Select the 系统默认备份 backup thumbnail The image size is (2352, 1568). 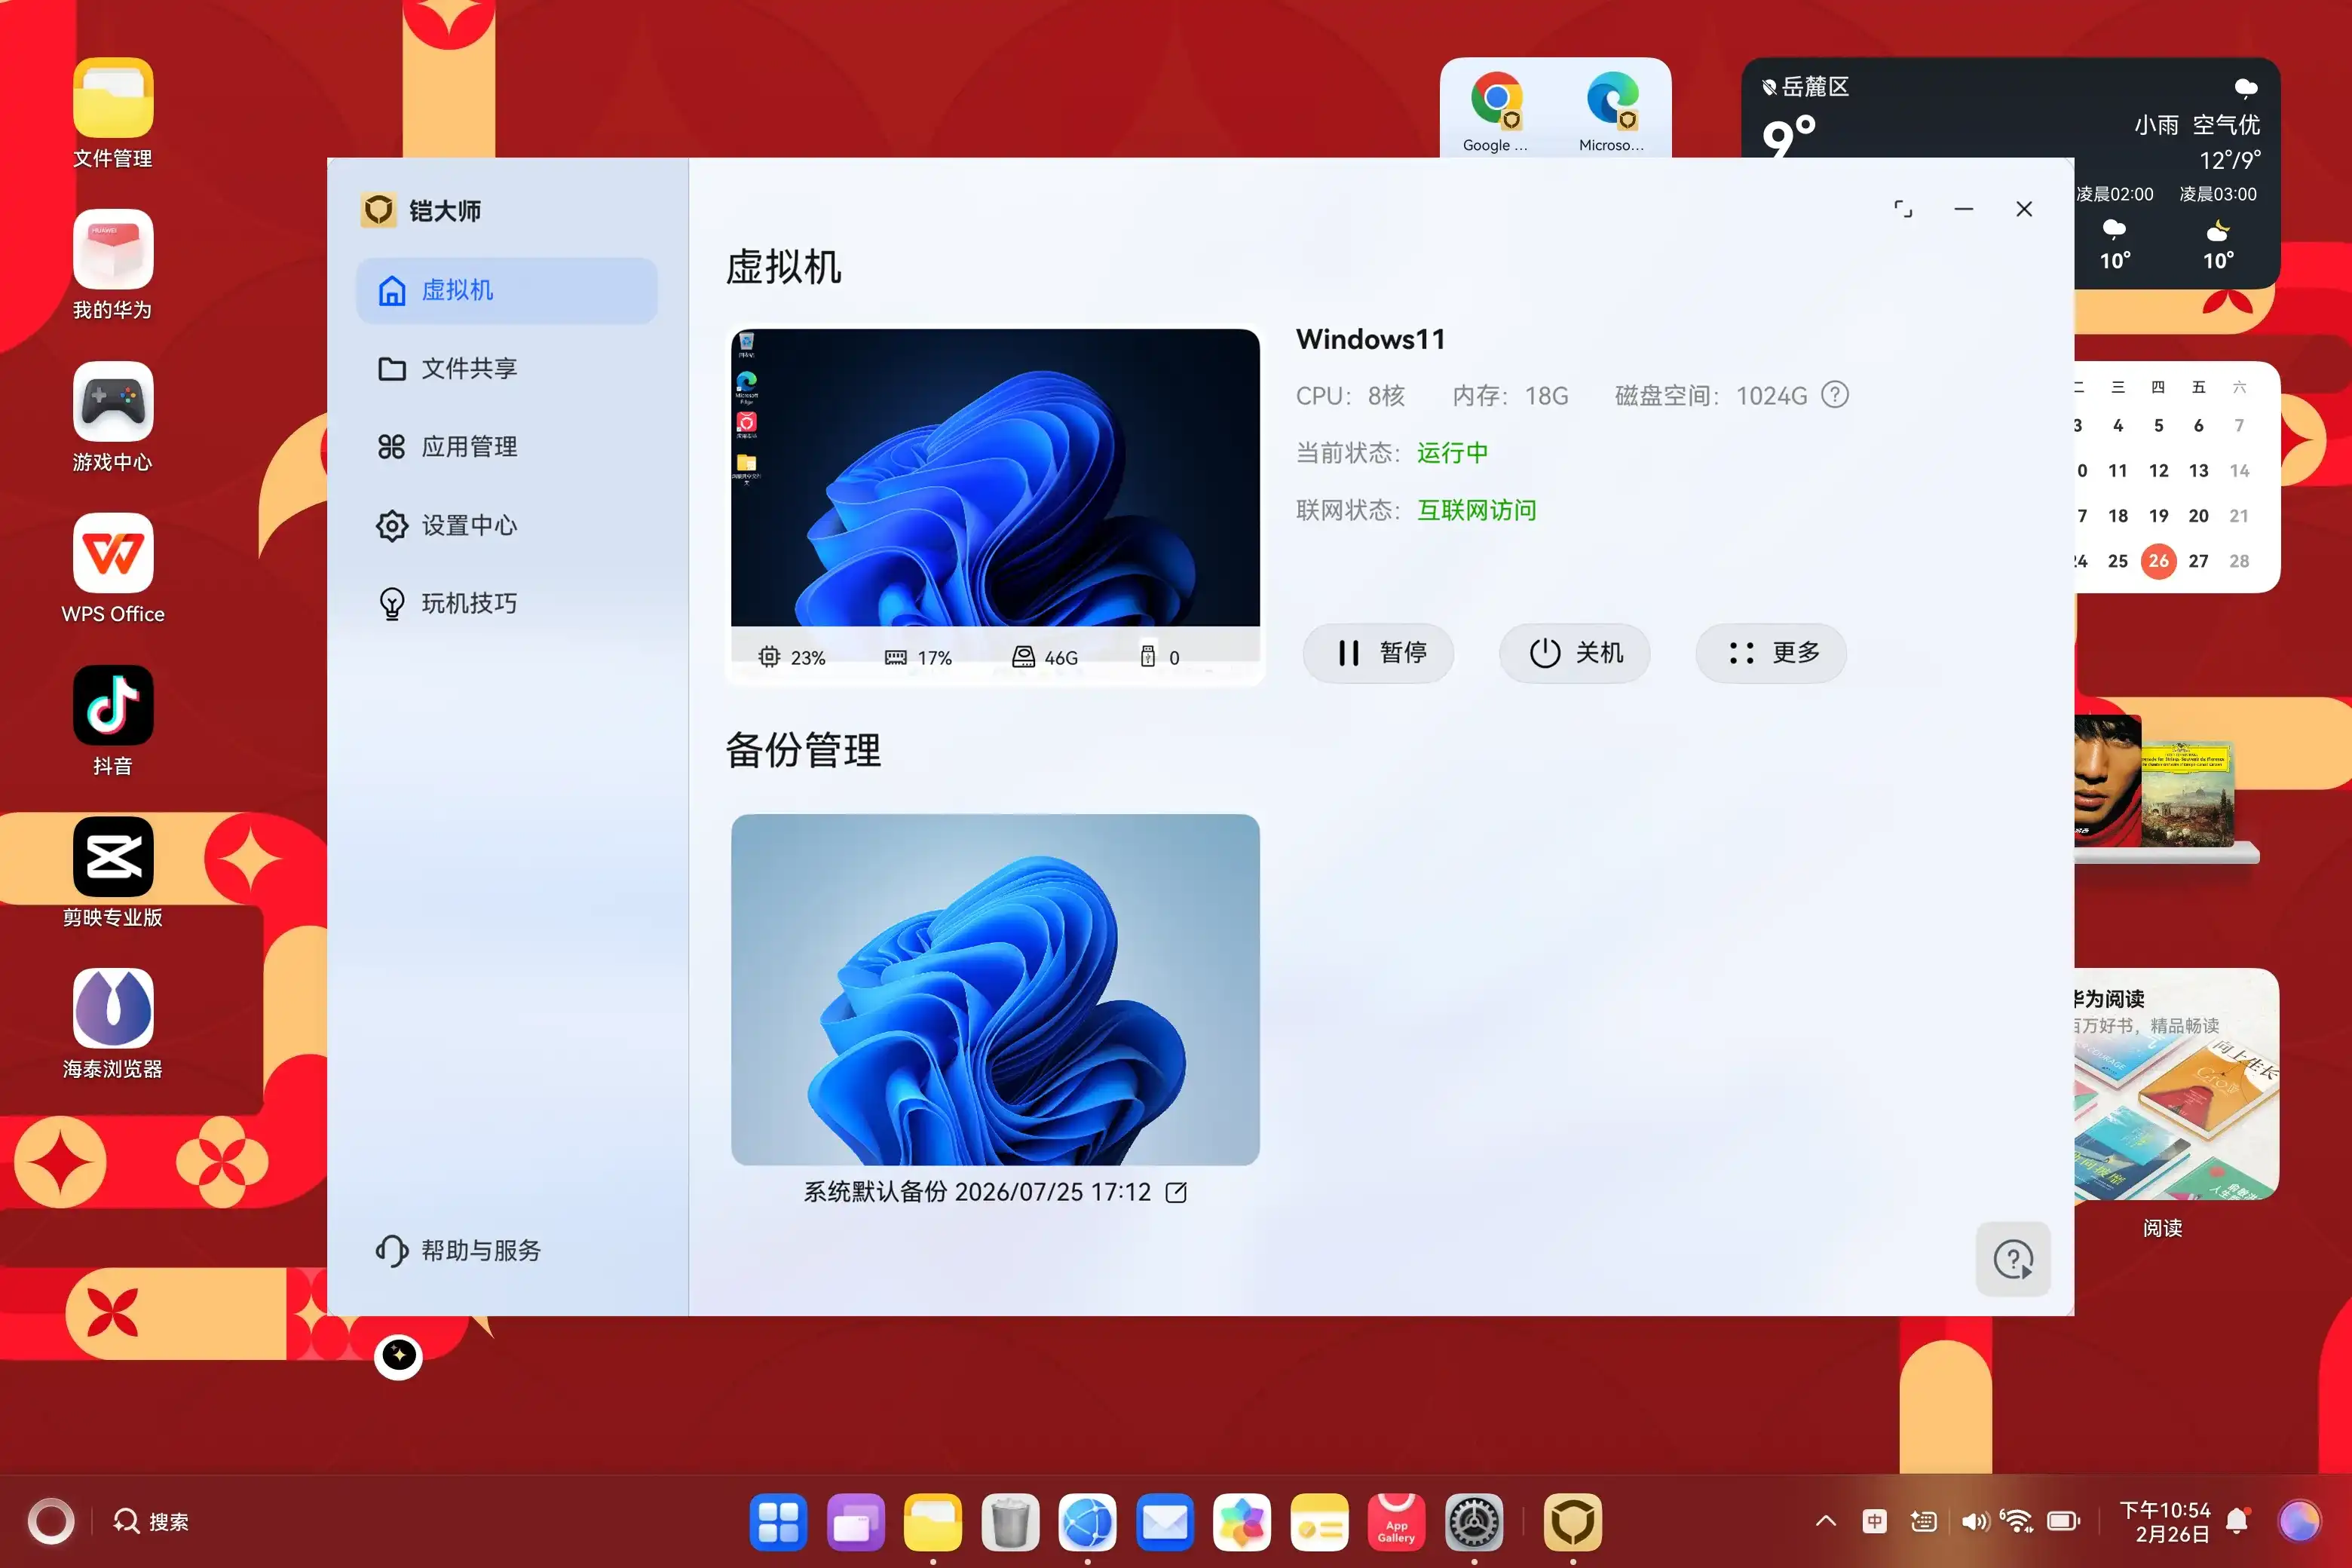pyautogui.click(x=995, y=989)
